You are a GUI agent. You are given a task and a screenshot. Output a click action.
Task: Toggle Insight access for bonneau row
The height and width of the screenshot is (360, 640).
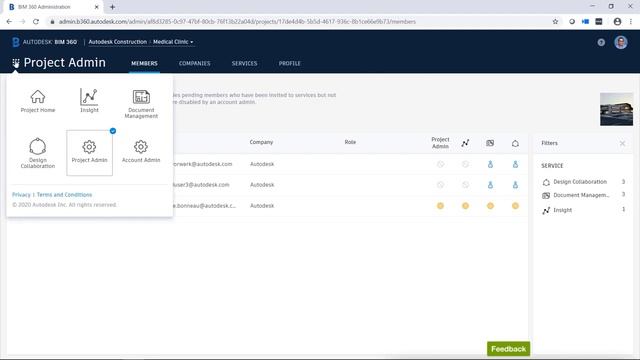(465, 206)
